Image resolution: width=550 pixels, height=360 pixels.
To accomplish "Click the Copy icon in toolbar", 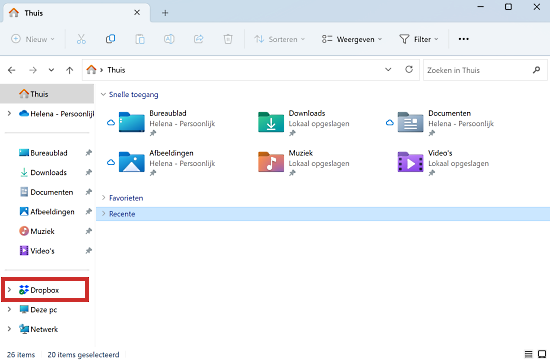I will tap(110, 39).
